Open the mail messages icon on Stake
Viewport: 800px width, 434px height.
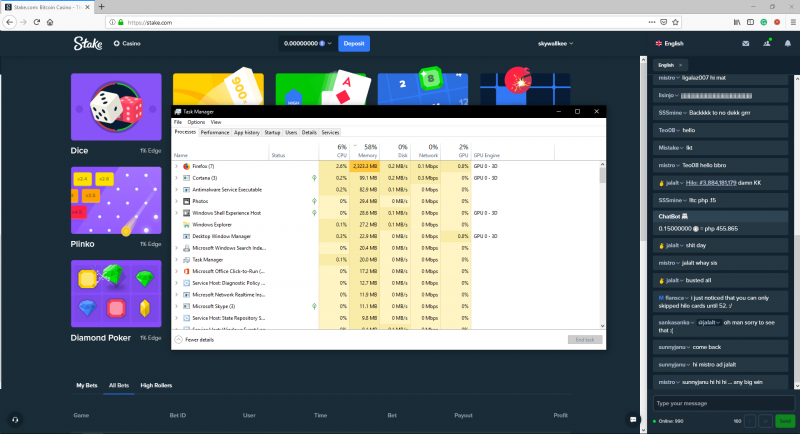(x=745, y=43)
